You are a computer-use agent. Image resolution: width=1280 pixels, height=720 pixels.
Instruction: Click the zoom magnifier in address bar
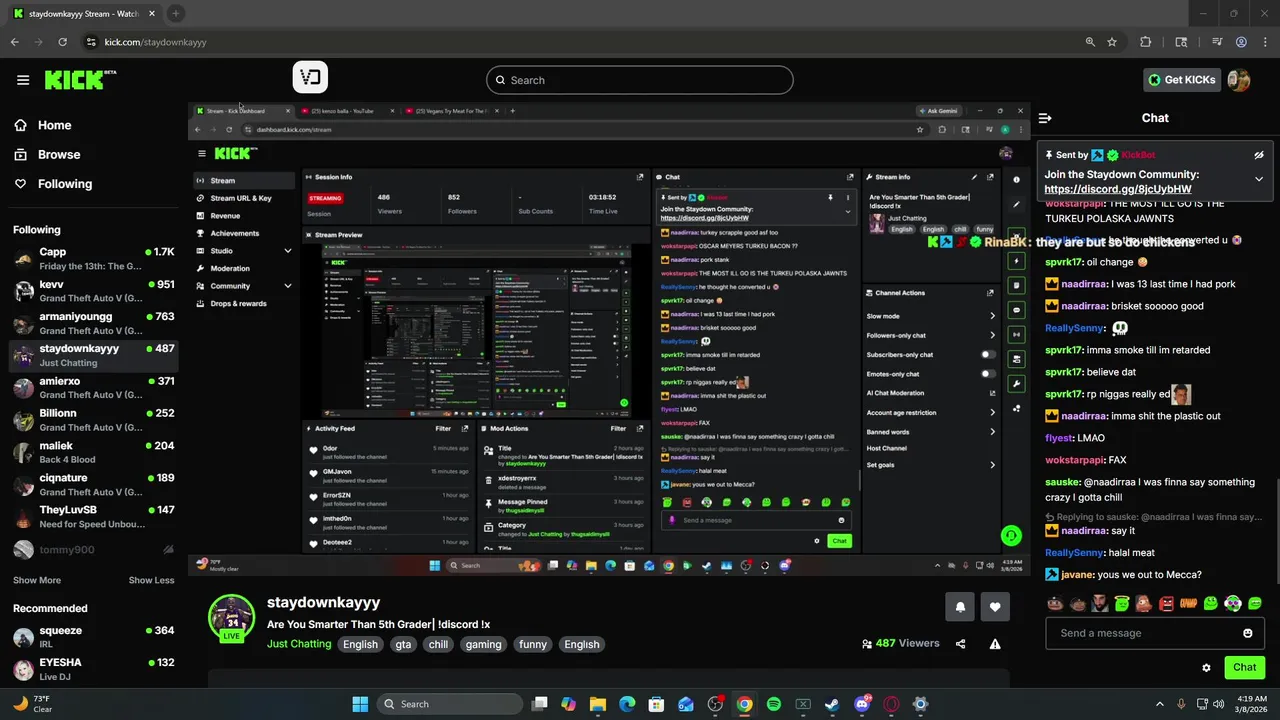[x=1090, y=42]
